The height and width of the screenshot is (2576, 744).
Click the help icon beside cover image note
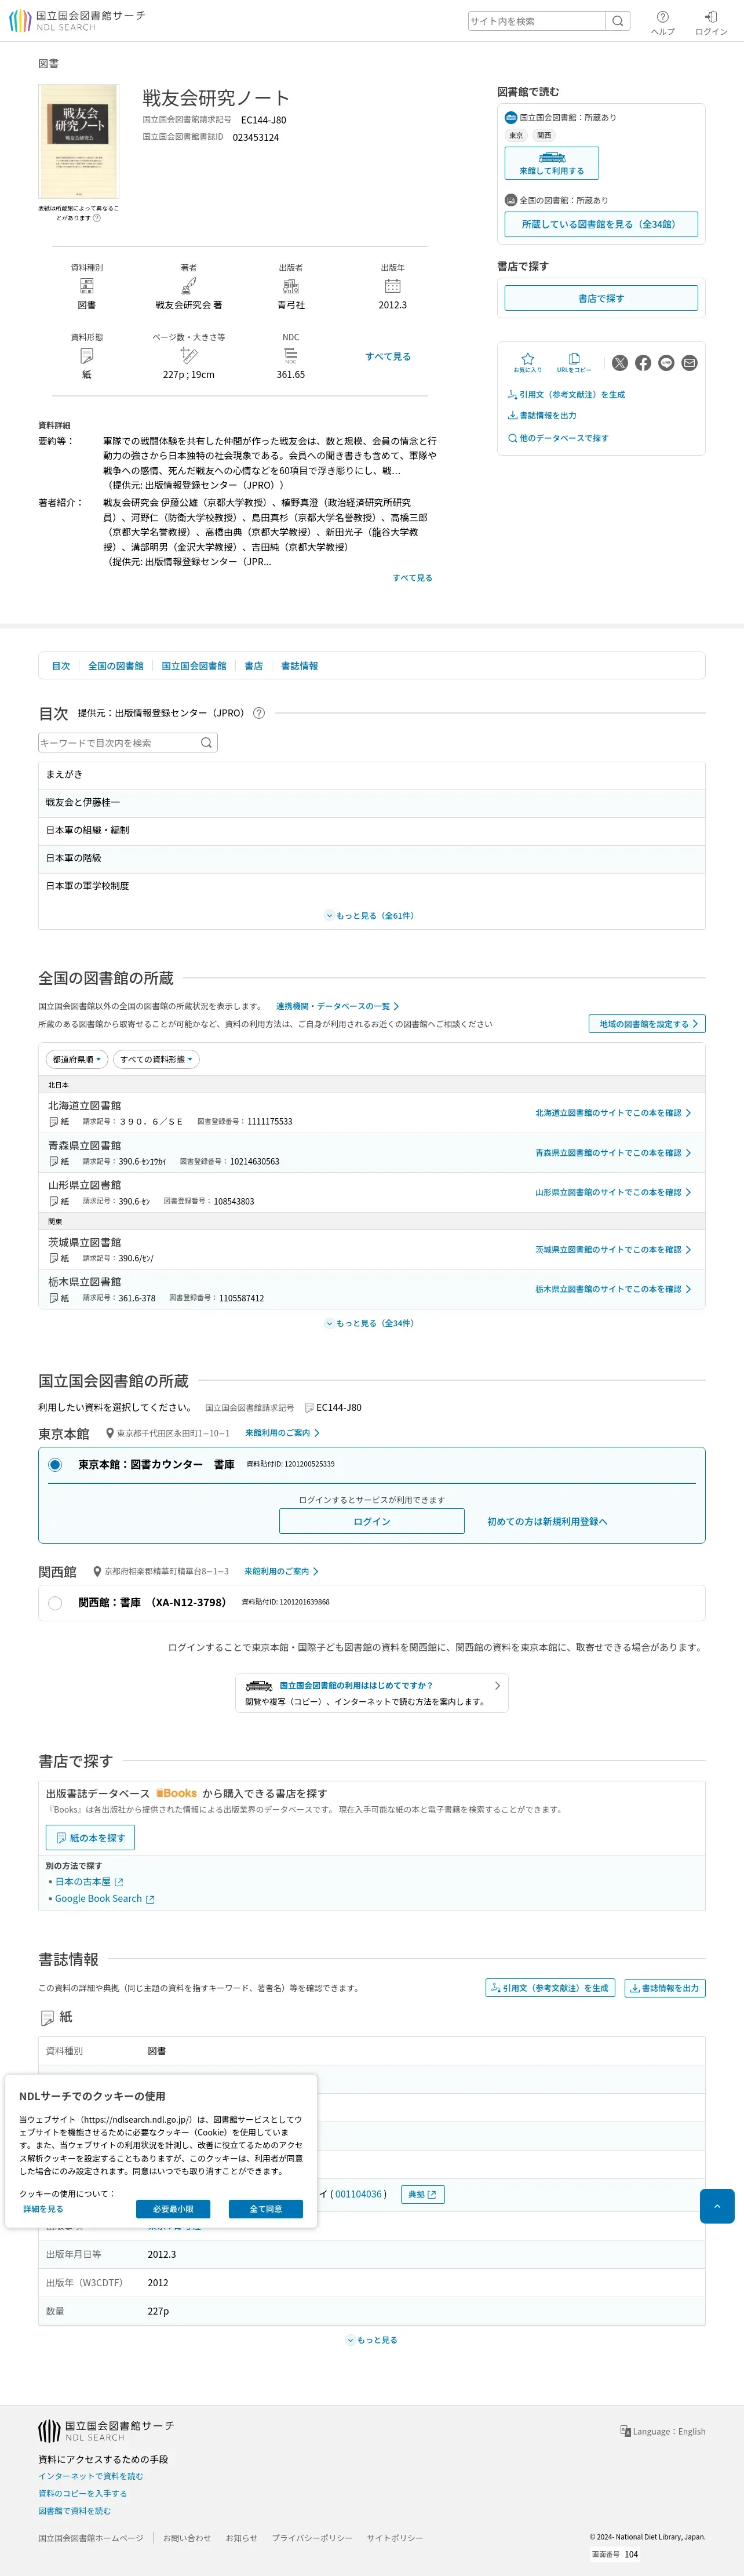tap(97, 218)
